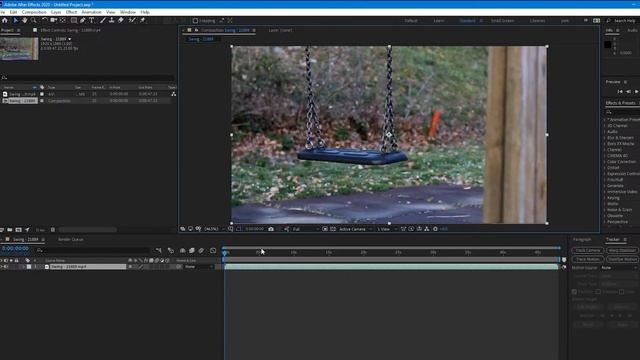
Task: Click the Track Motion button
Action: pos(588,259)
